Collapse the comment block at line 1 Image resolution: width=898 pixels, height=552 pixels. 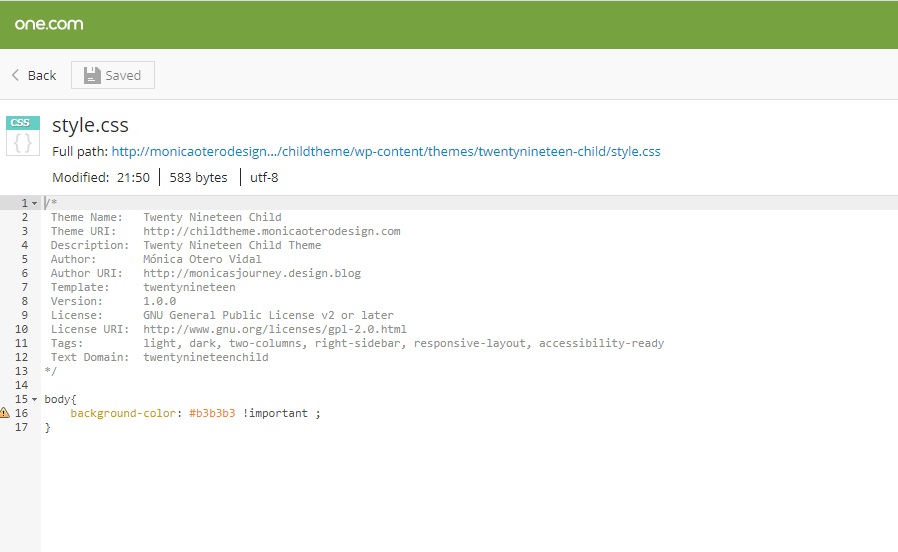35,203
